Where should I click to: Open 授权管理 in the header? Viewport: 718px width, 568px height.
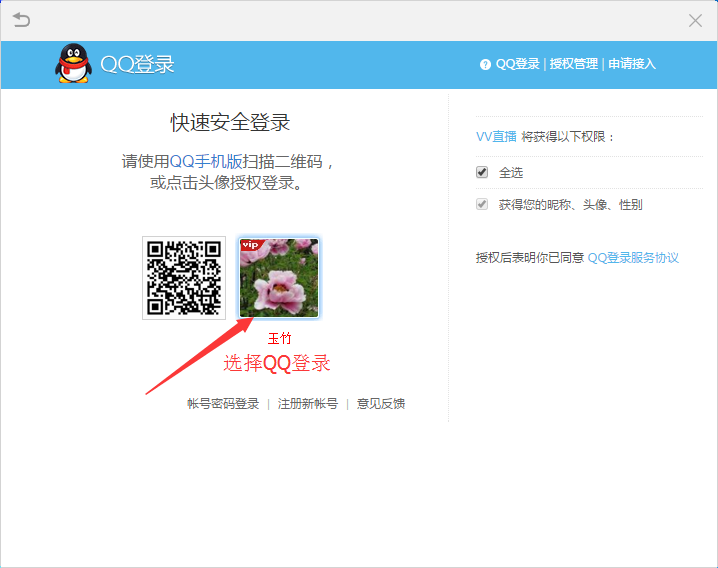[x=574, y=64]
